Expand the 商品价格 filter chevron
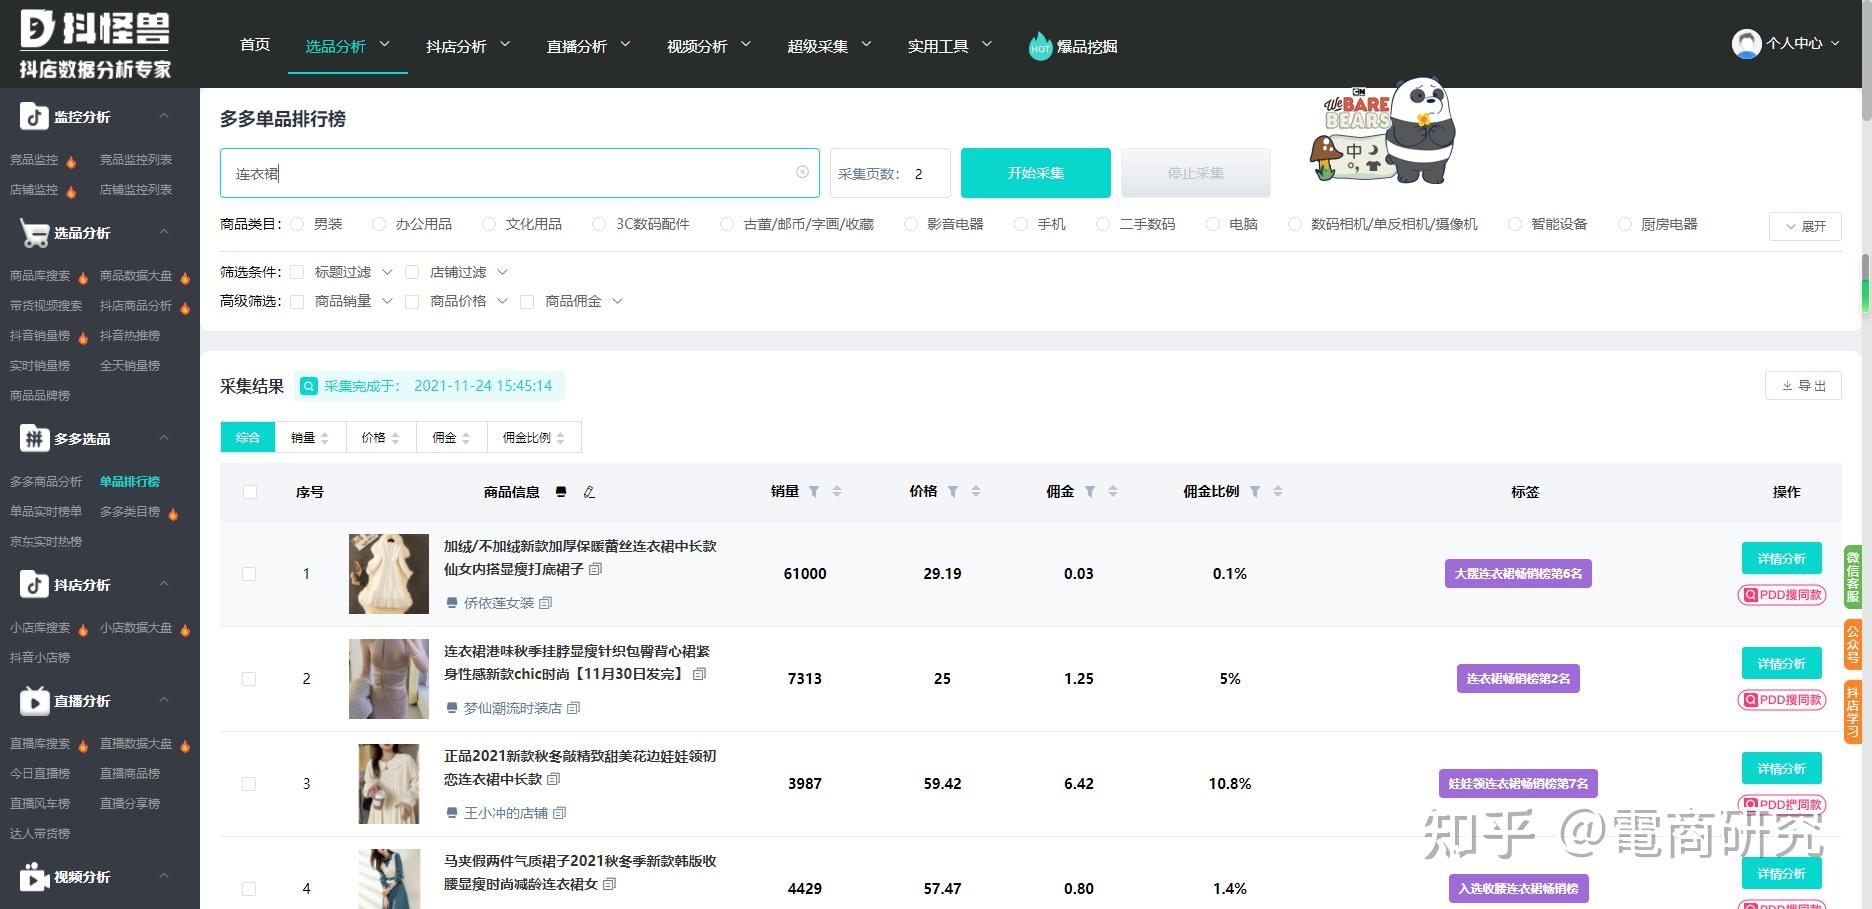 click(502, 301)
